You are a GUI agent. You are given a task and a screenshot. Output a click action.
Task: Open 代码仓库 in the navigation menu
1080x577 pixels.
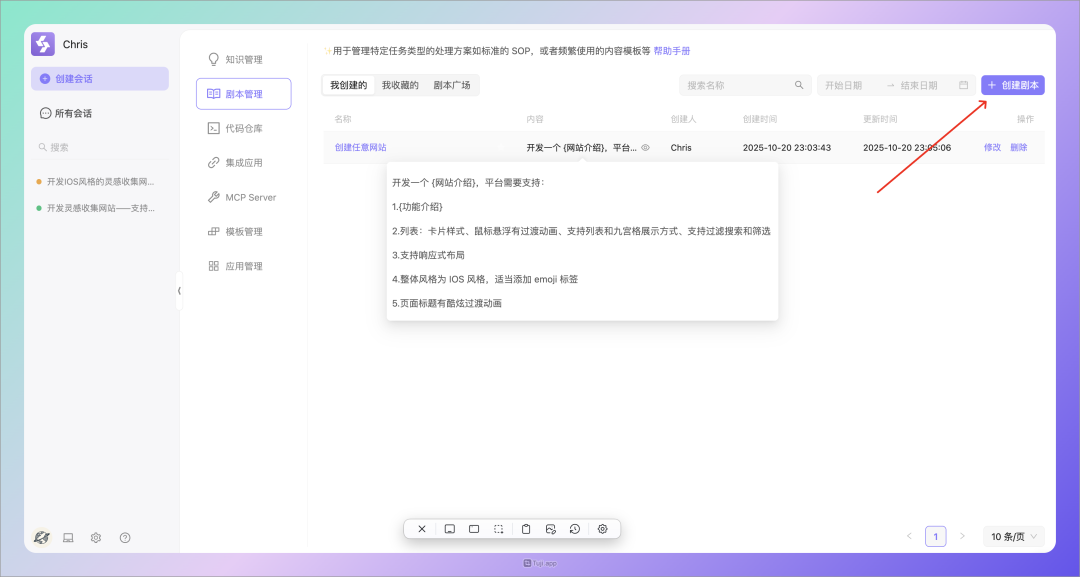point(243,128)
